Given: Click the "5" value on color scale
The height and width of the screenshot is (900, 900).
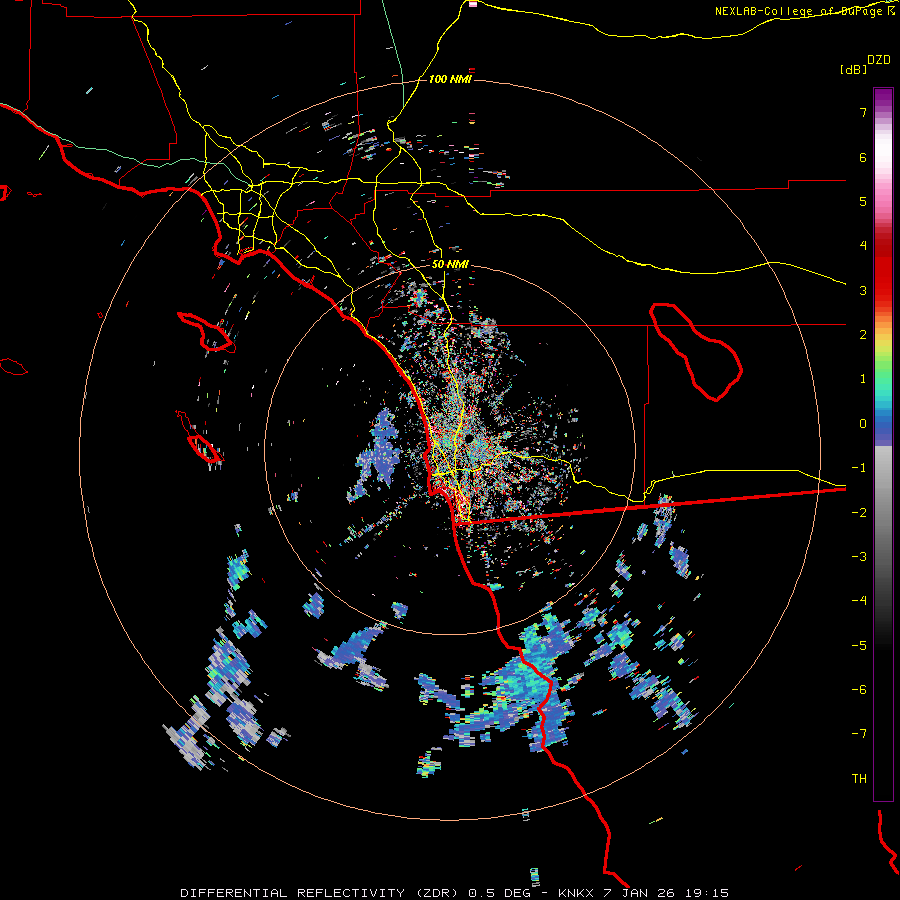Looking at the screenshot, I should point(863,201).
